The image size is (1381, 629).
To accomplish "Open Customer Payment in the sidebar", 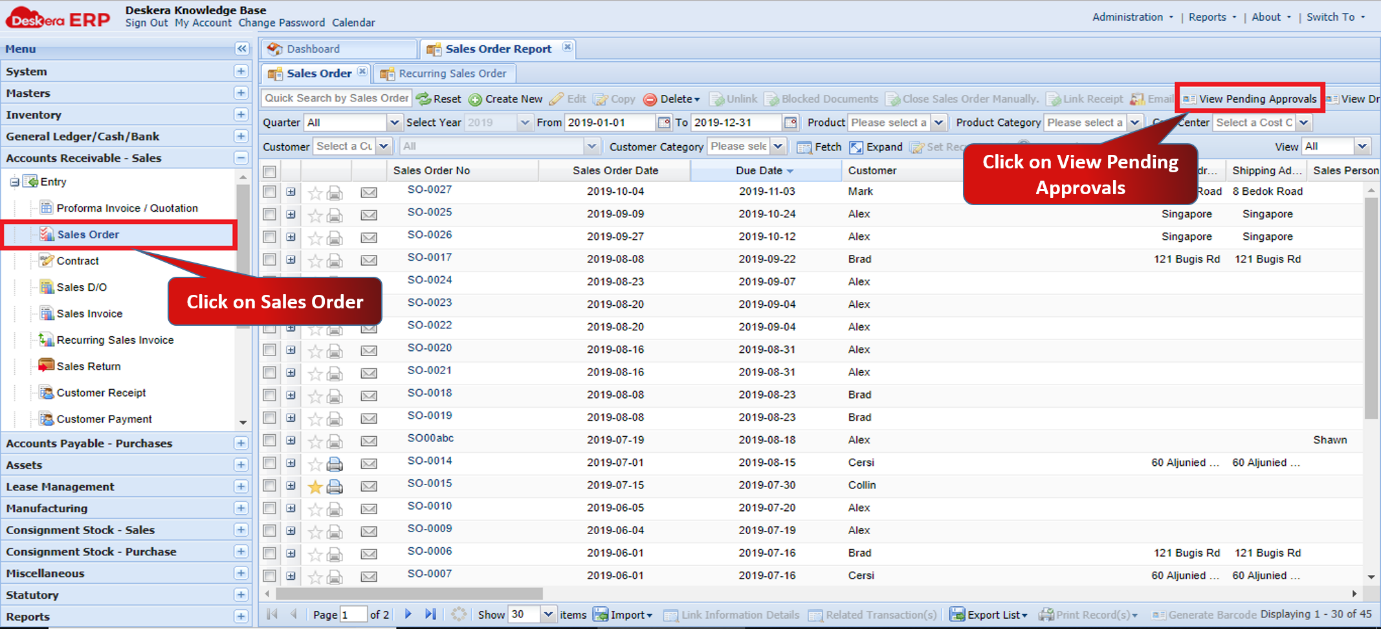I will tap(104, 419).
